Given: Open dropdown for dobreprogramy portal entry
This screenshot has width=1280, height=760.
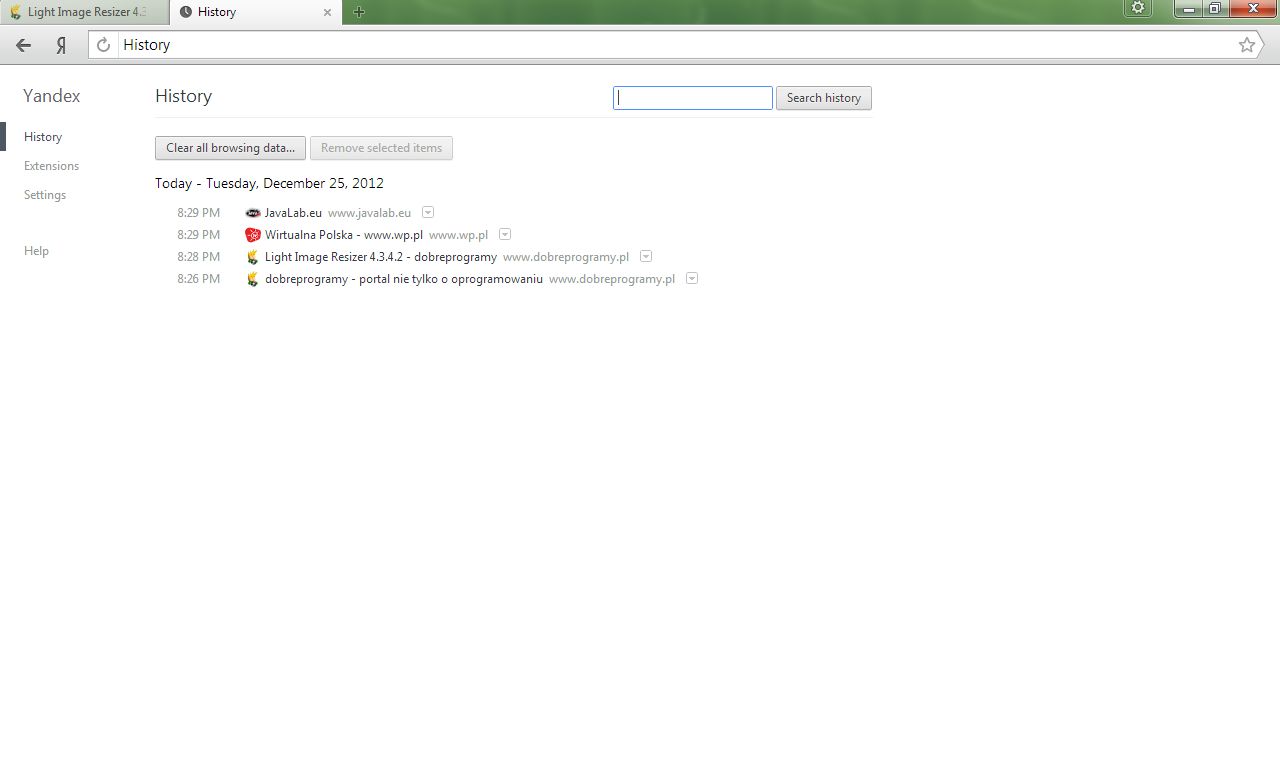Looking at the screenshot, I should point(692,278).
